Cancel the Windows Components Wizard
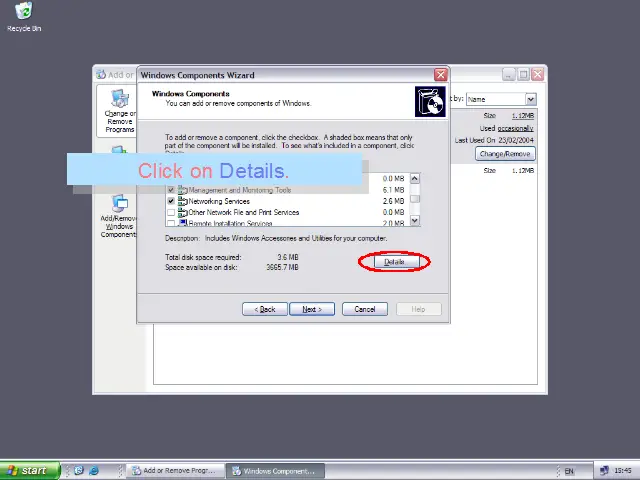 point(365,309)
